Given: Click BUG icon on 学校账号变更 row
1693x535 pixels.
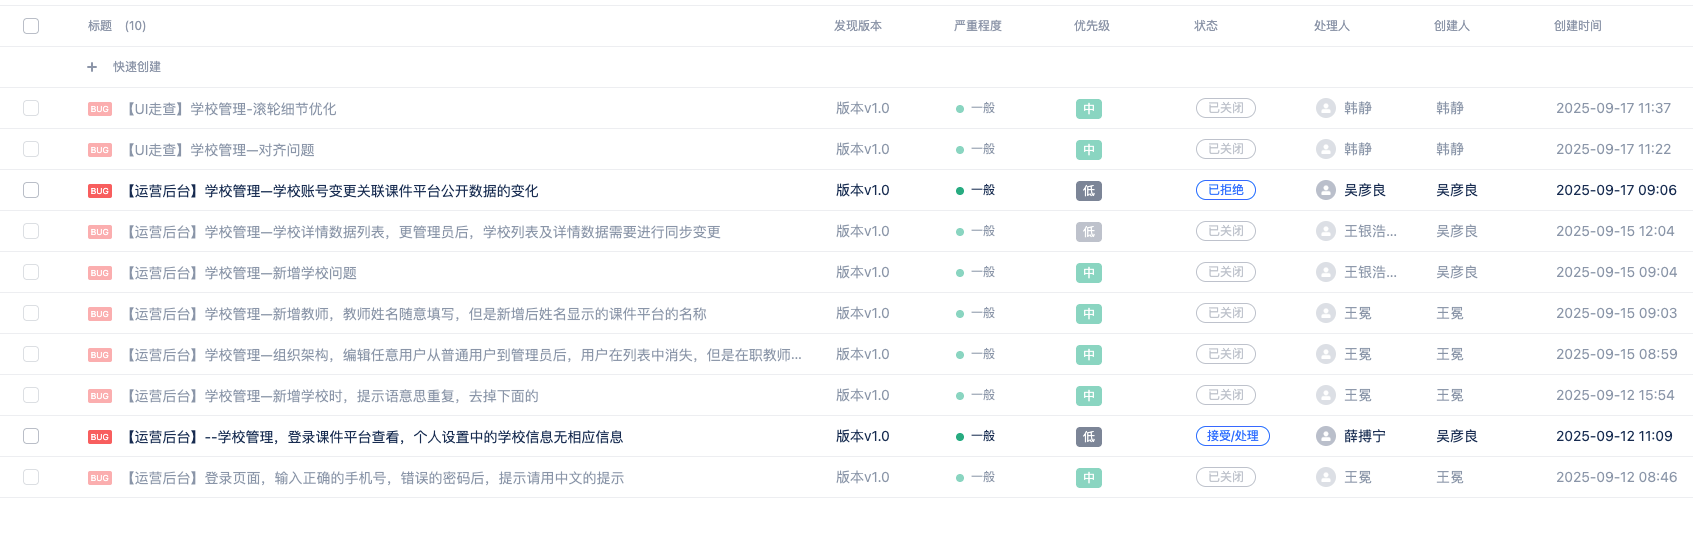Looking at the screenshot, I should (x=100, y=191).
